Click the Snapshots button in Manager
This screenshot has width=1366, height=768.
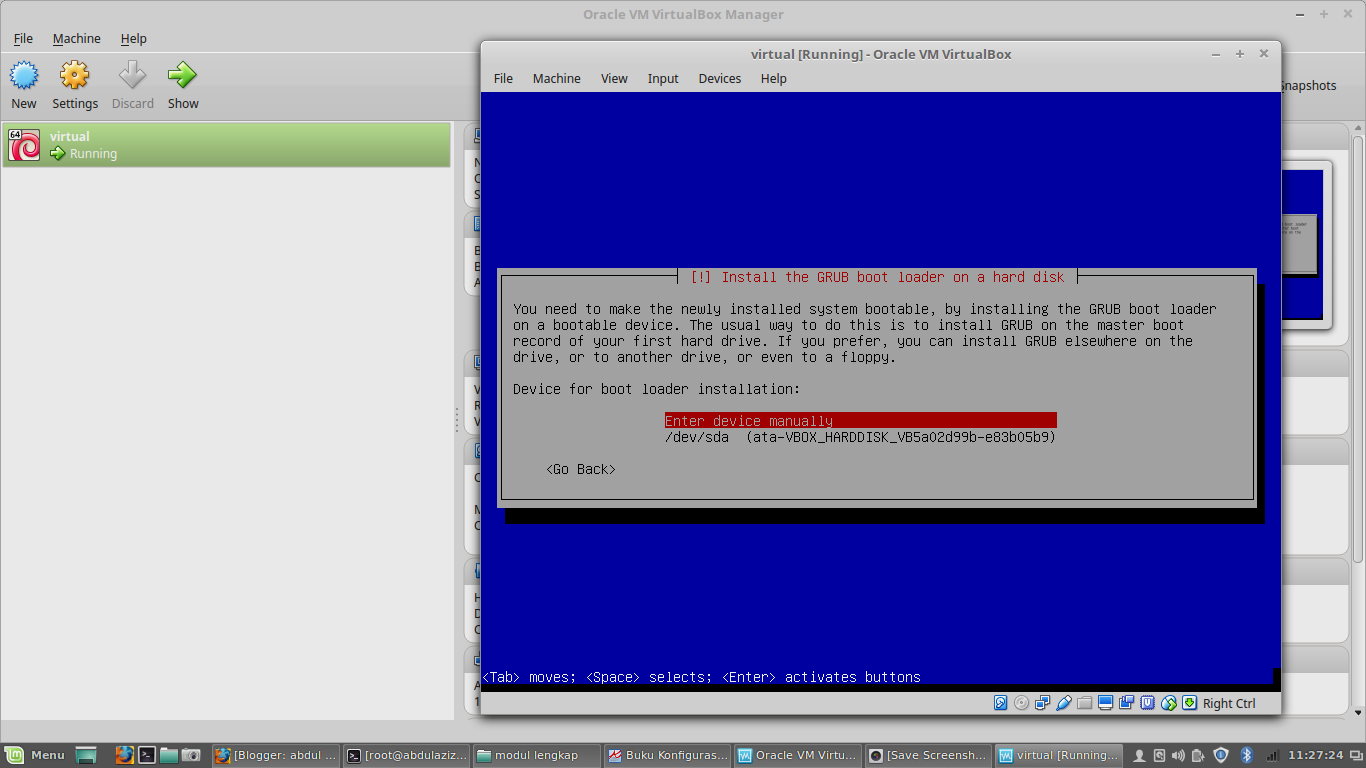1308,86
